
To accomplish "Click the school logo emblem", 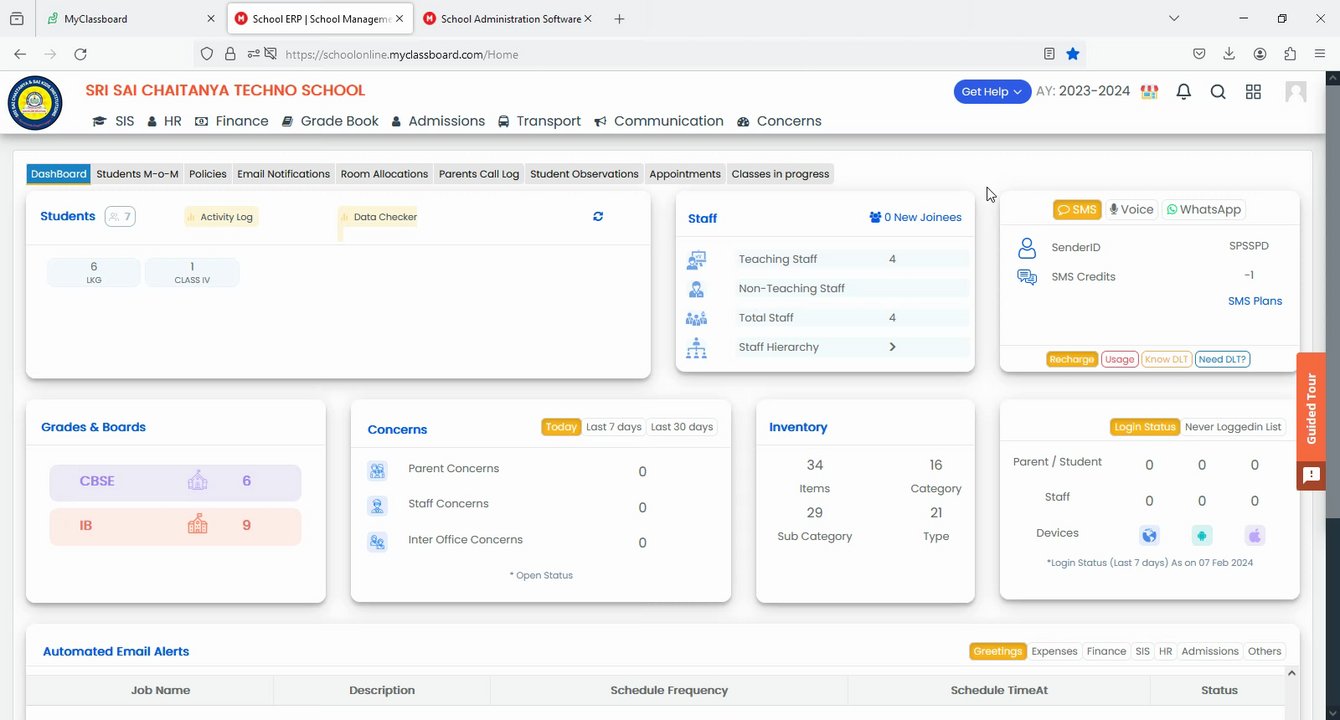I will click(35, 103).
